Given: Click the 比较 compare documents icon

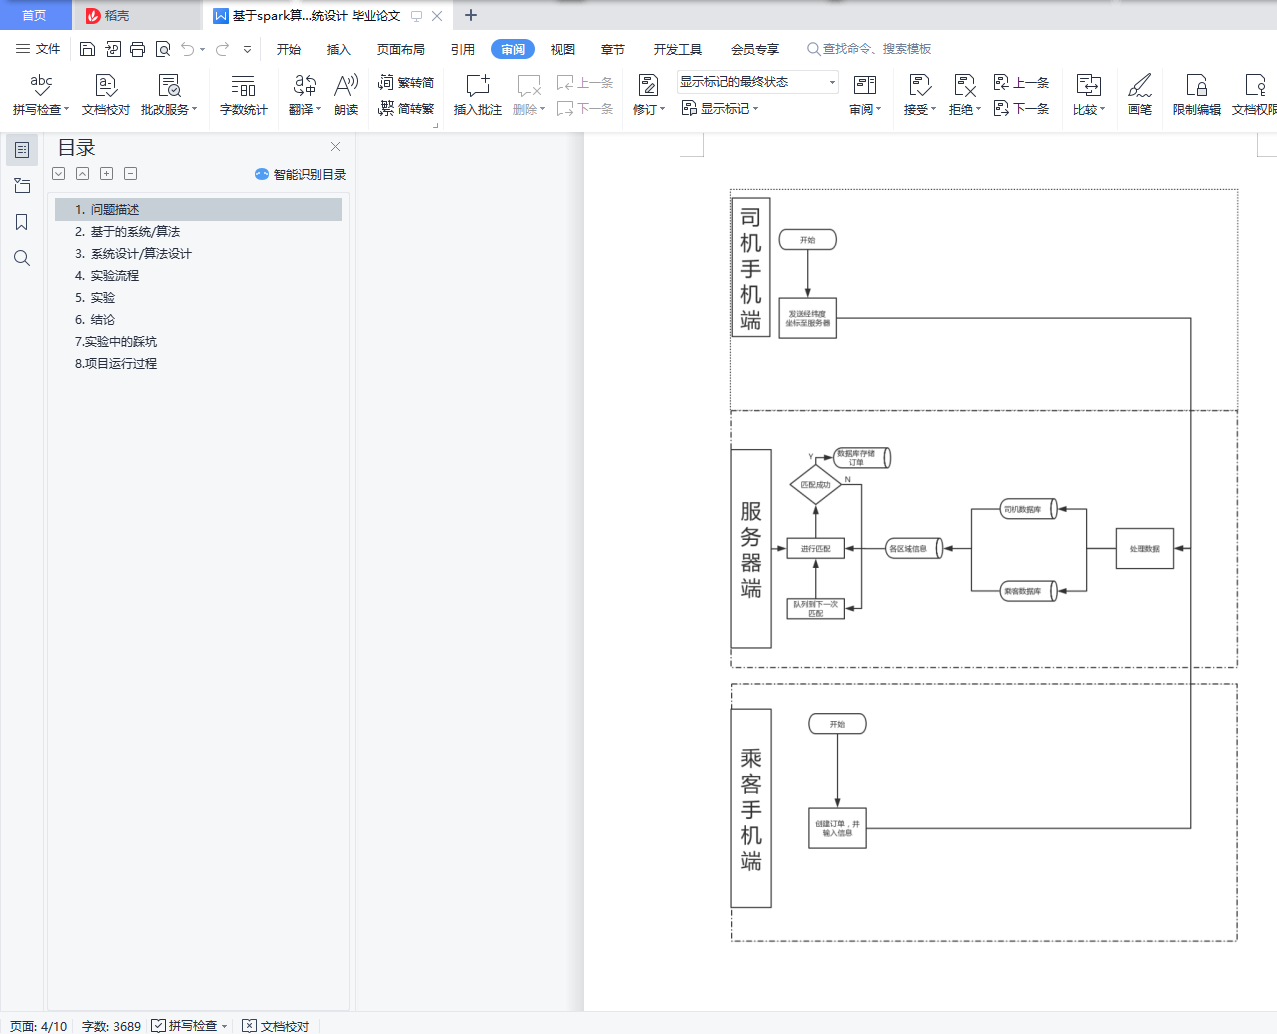Looking at the screenshot, I should [1088, 85].
